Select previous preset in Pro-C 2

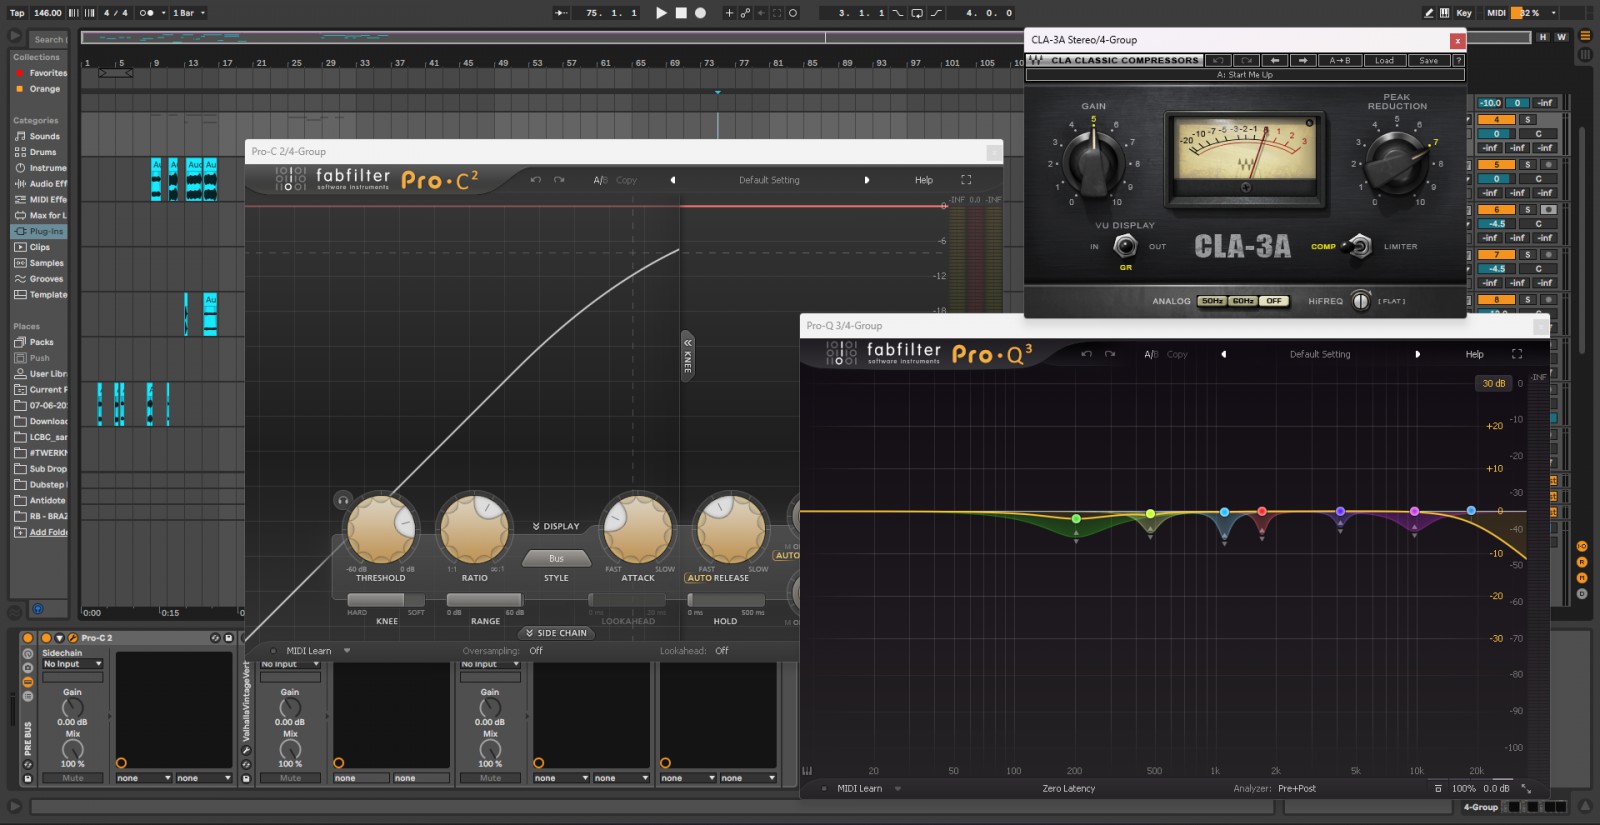click(673, 180)
